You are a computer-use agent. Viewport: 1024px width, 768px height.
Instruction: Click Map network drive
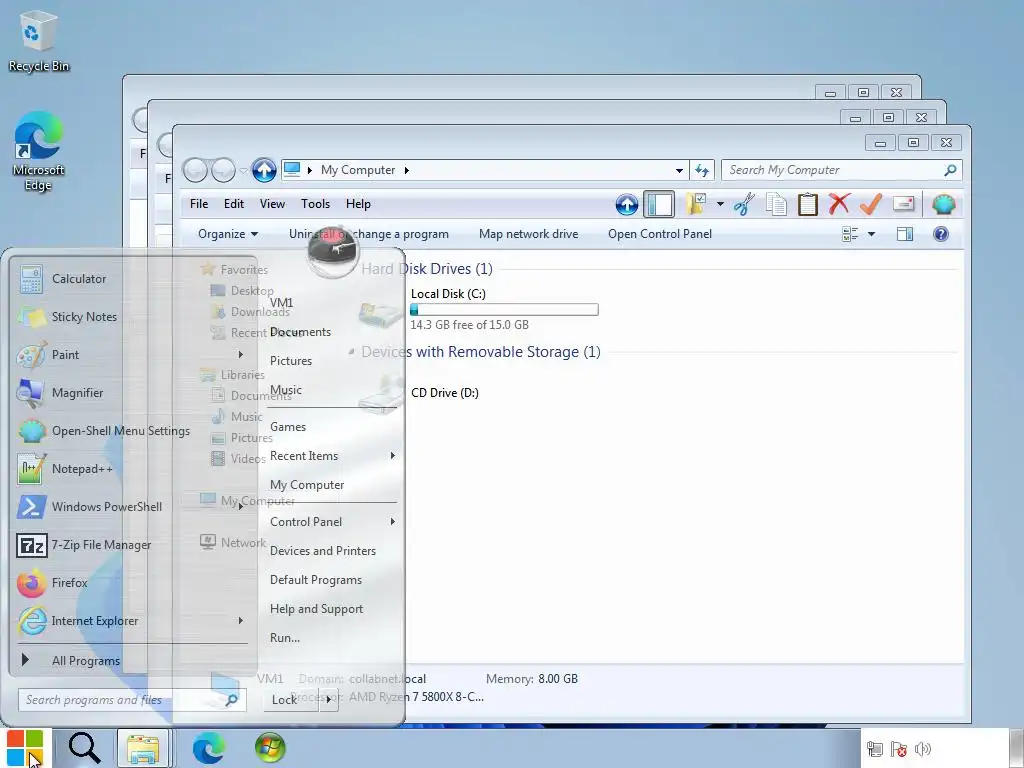pyautogui.click(x=528, y=234)
